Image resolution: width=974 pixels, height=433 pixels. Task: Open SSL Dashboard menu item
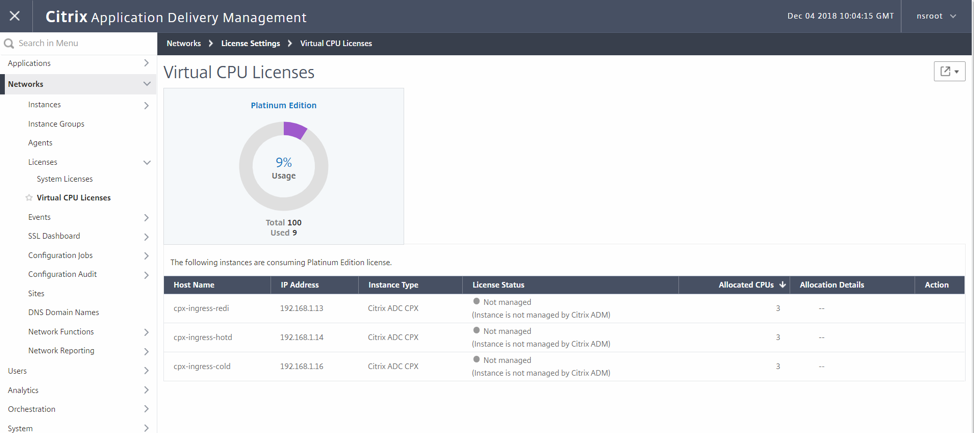click(54, 236)
